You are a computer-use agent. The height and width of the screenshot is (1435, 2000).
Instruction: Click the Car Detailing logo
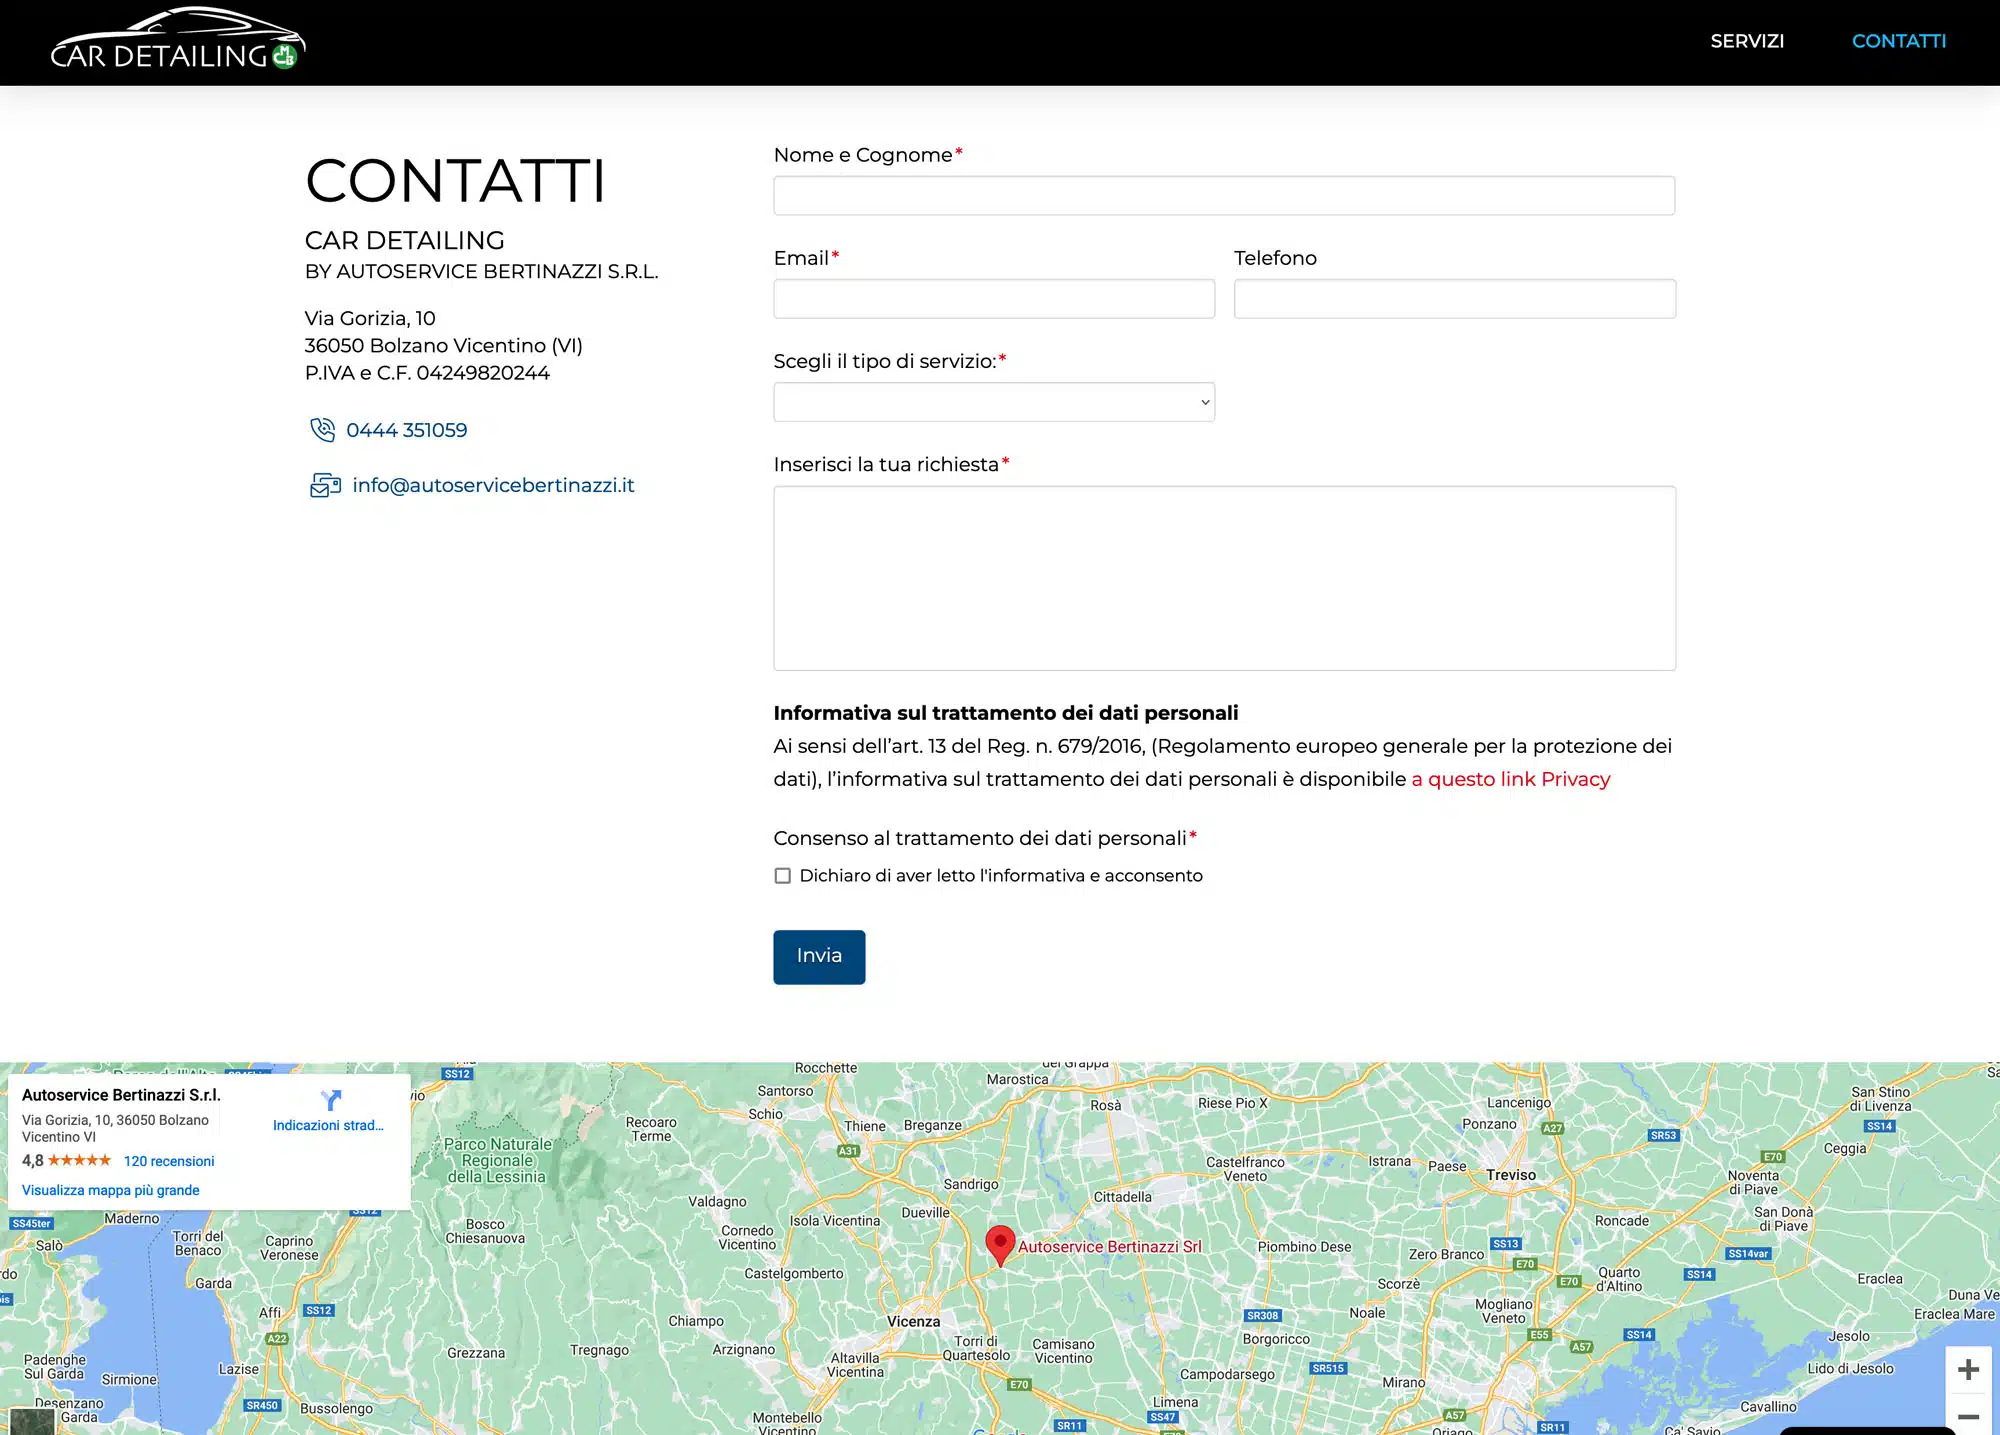click(x=178, y=39)
